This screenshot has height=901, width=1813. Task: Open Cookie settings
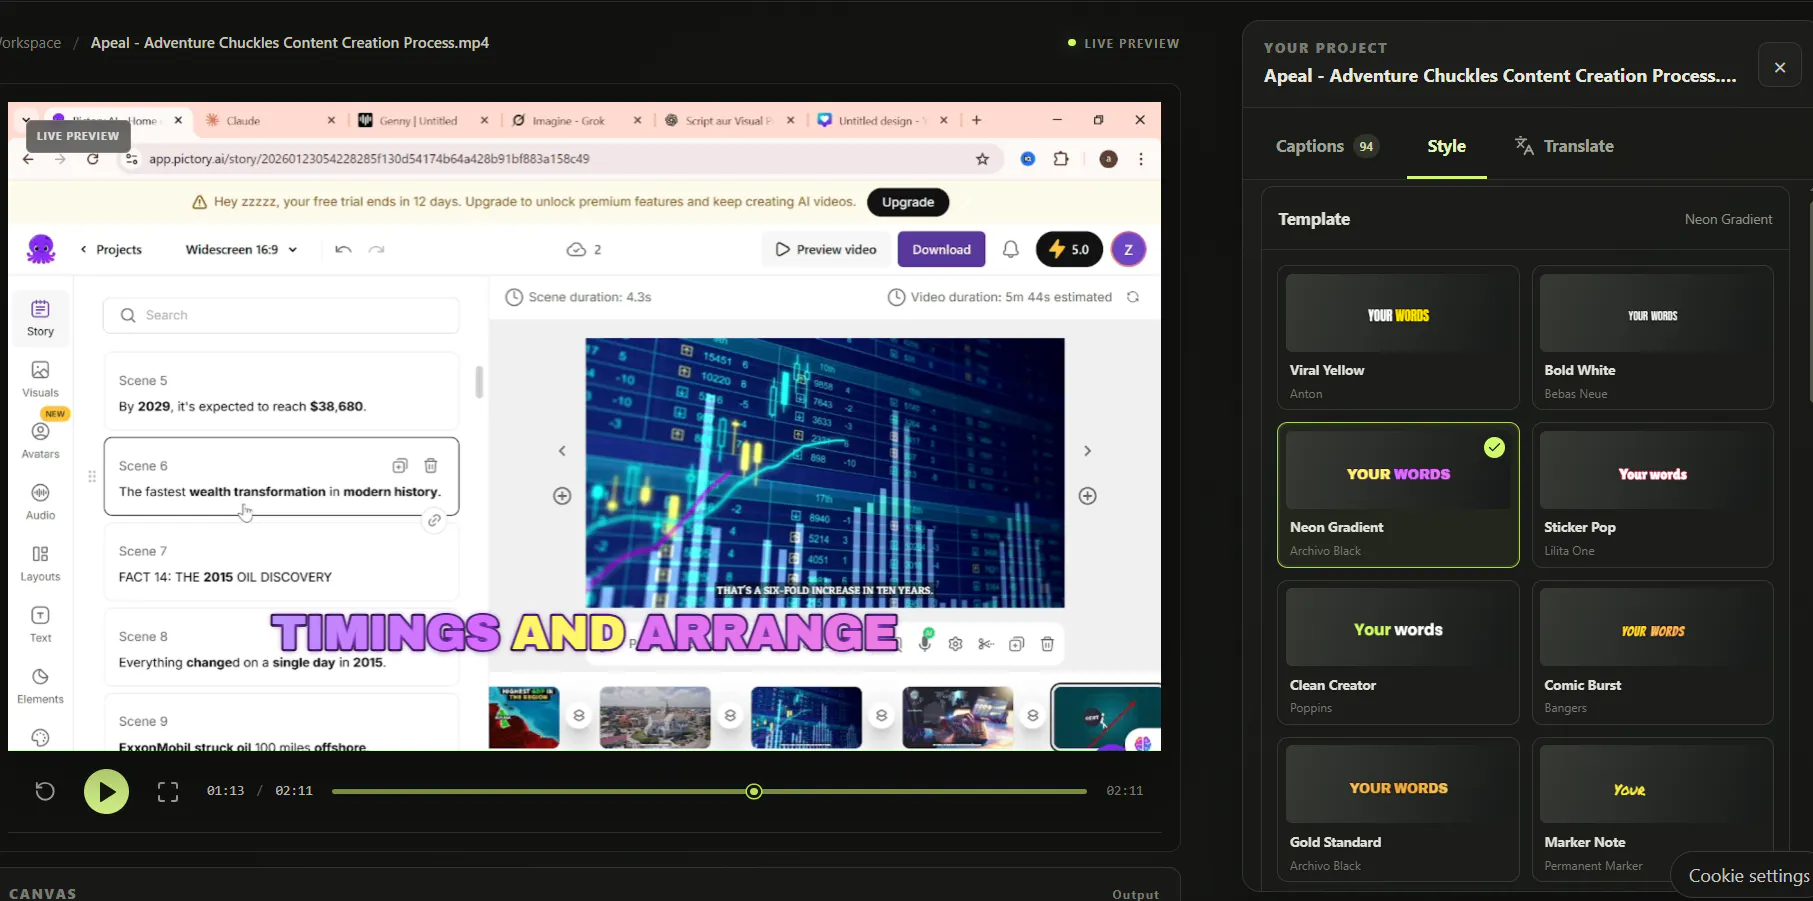(x=1747, y=875)
